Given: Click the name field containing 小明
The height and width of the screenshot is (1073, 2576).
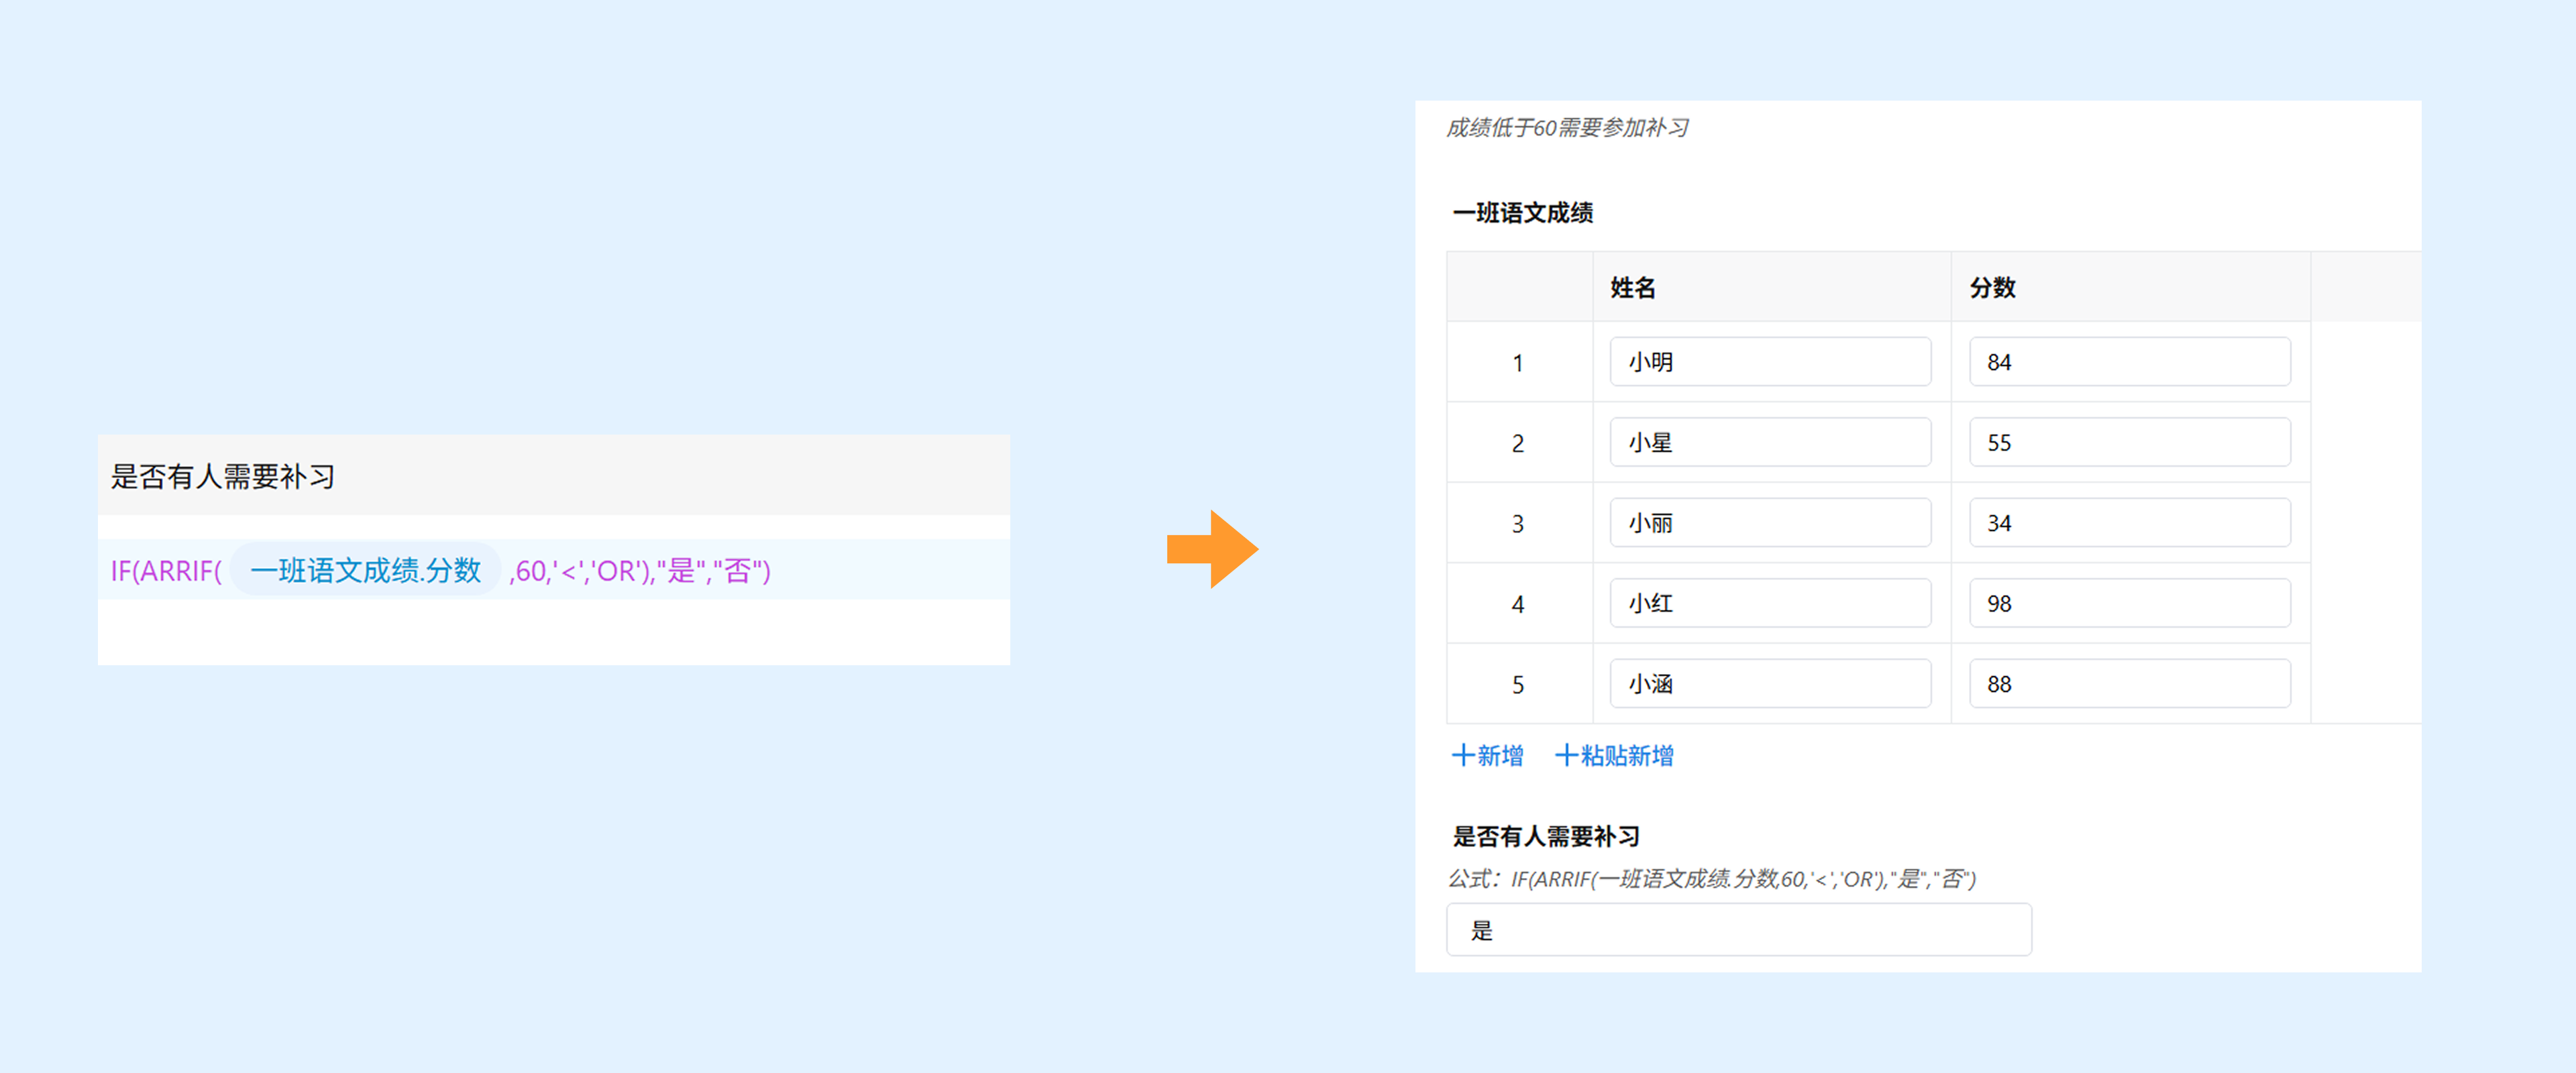Looking at the screenshot, I should [1769, 362].
